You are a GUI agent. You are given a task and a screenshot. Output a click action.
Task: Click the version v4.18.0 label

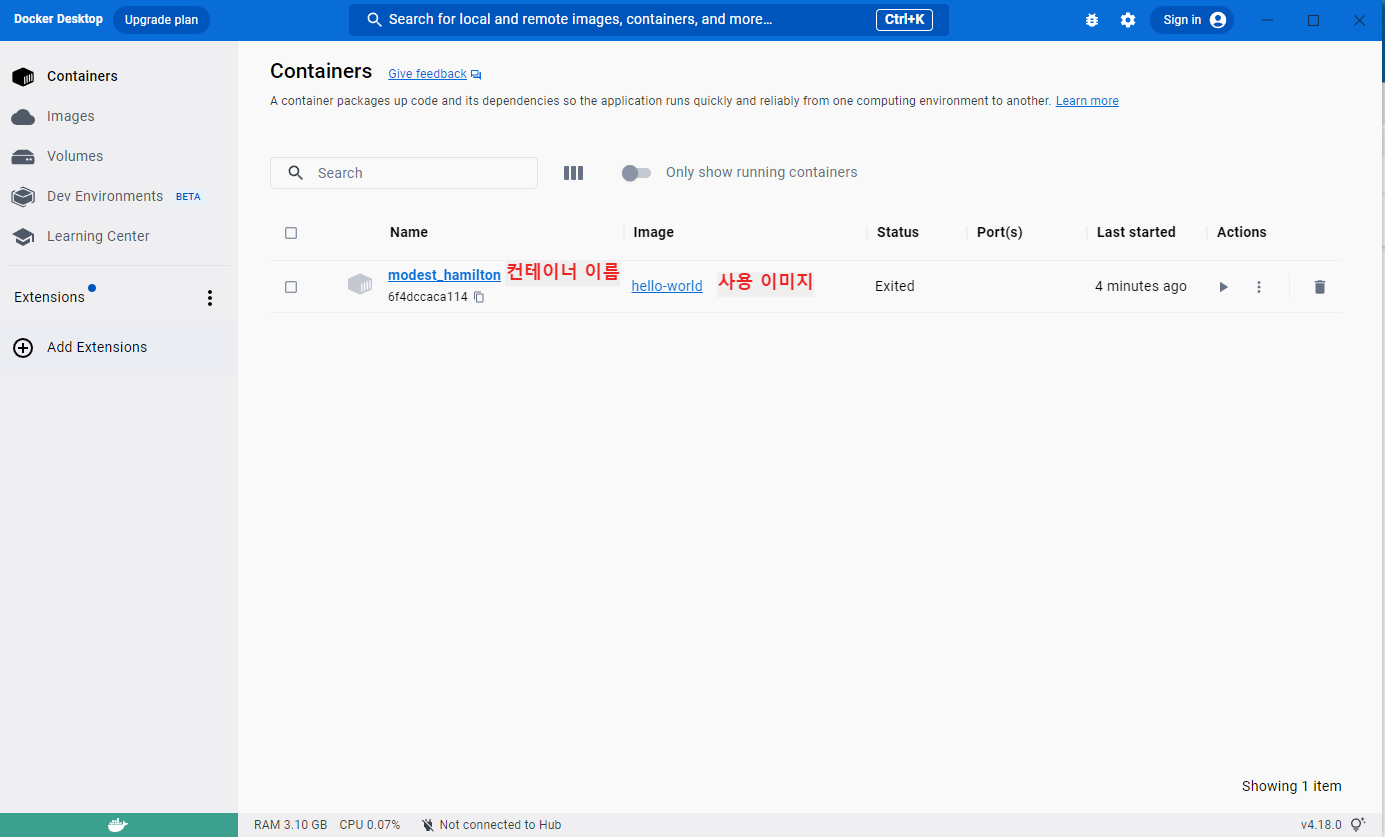point(1321,825)
